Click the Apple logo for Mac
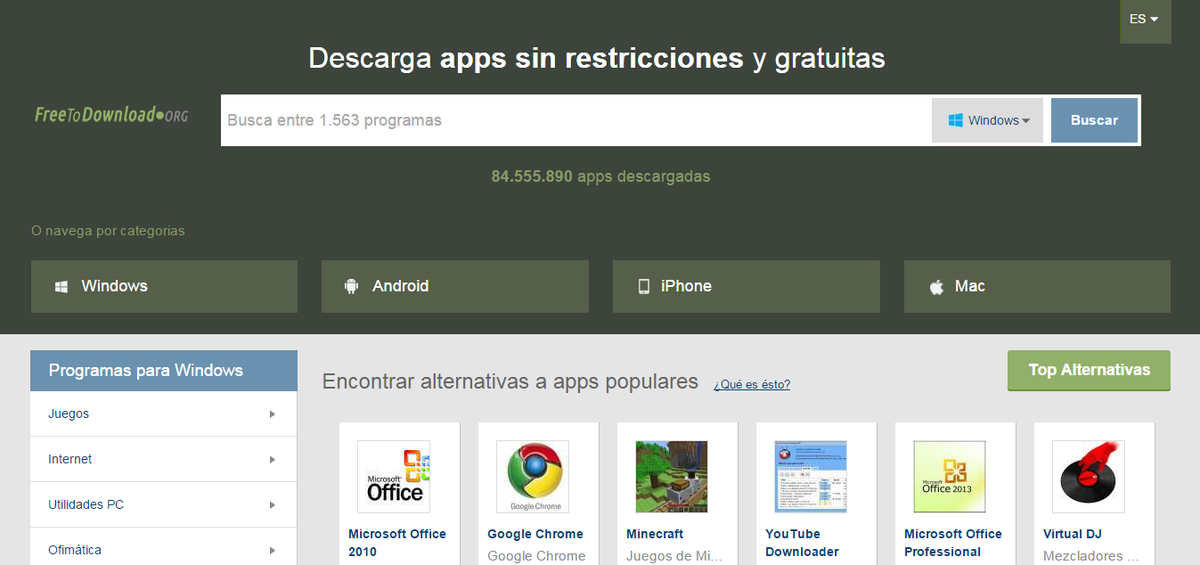 (x=937, y=287)
